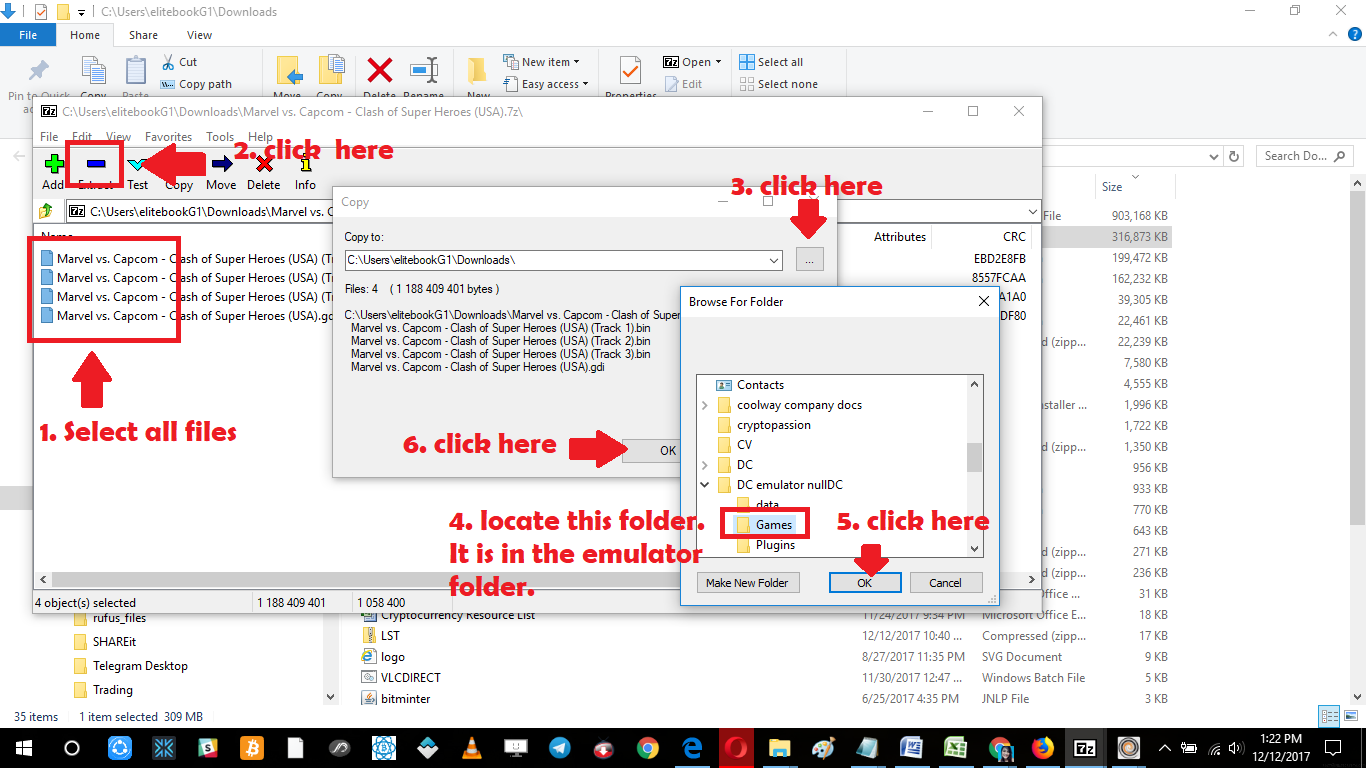Click the folder tree scrollbar thumb
Image resolution: width=1366 pixels, height=768 pixels.
click(x=974, y=457)
